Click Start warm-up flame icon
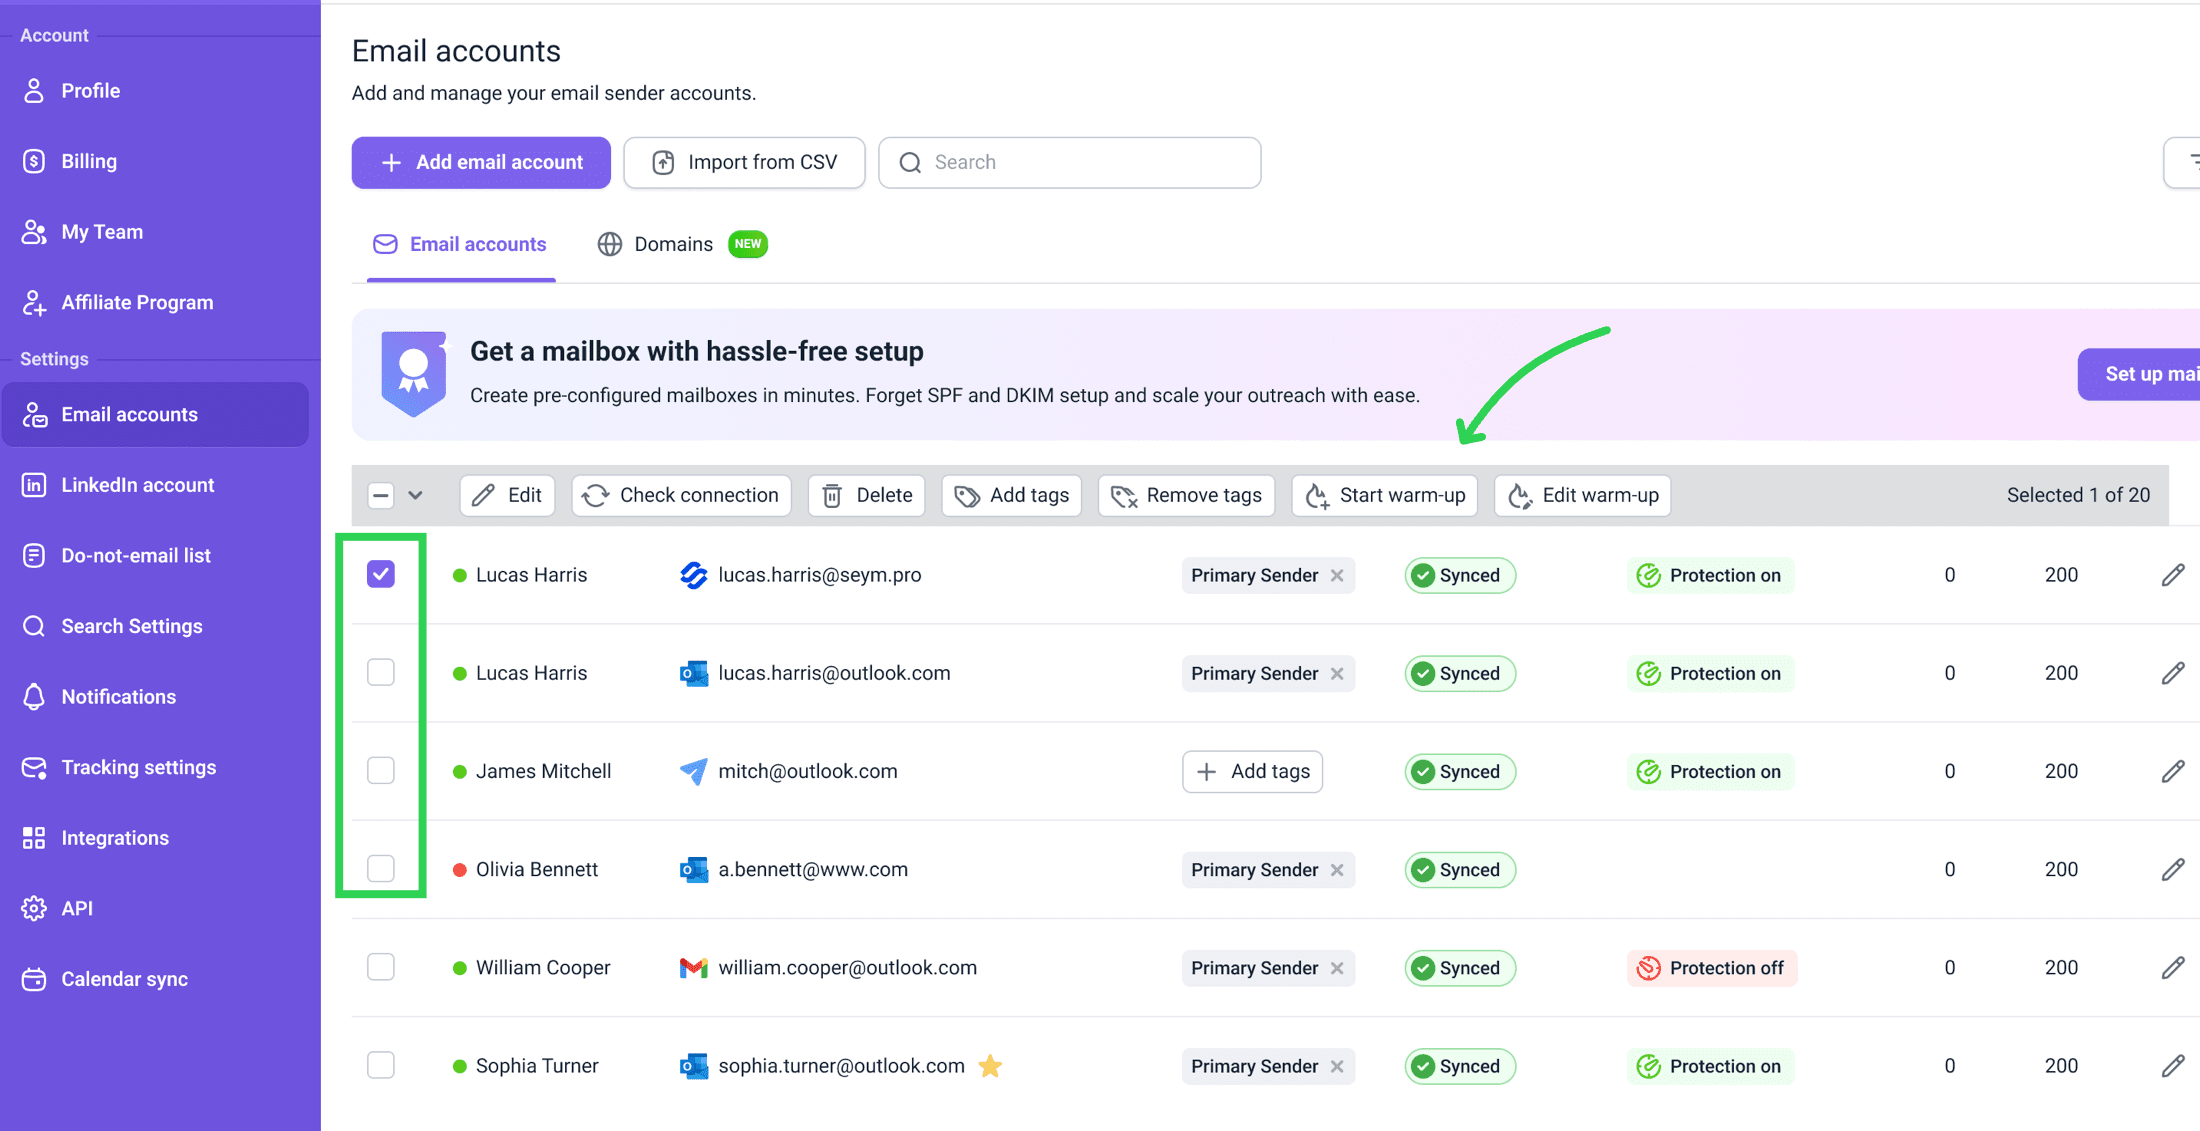This screenshot has height=1131, width=2200. (x=1317, y=496)
